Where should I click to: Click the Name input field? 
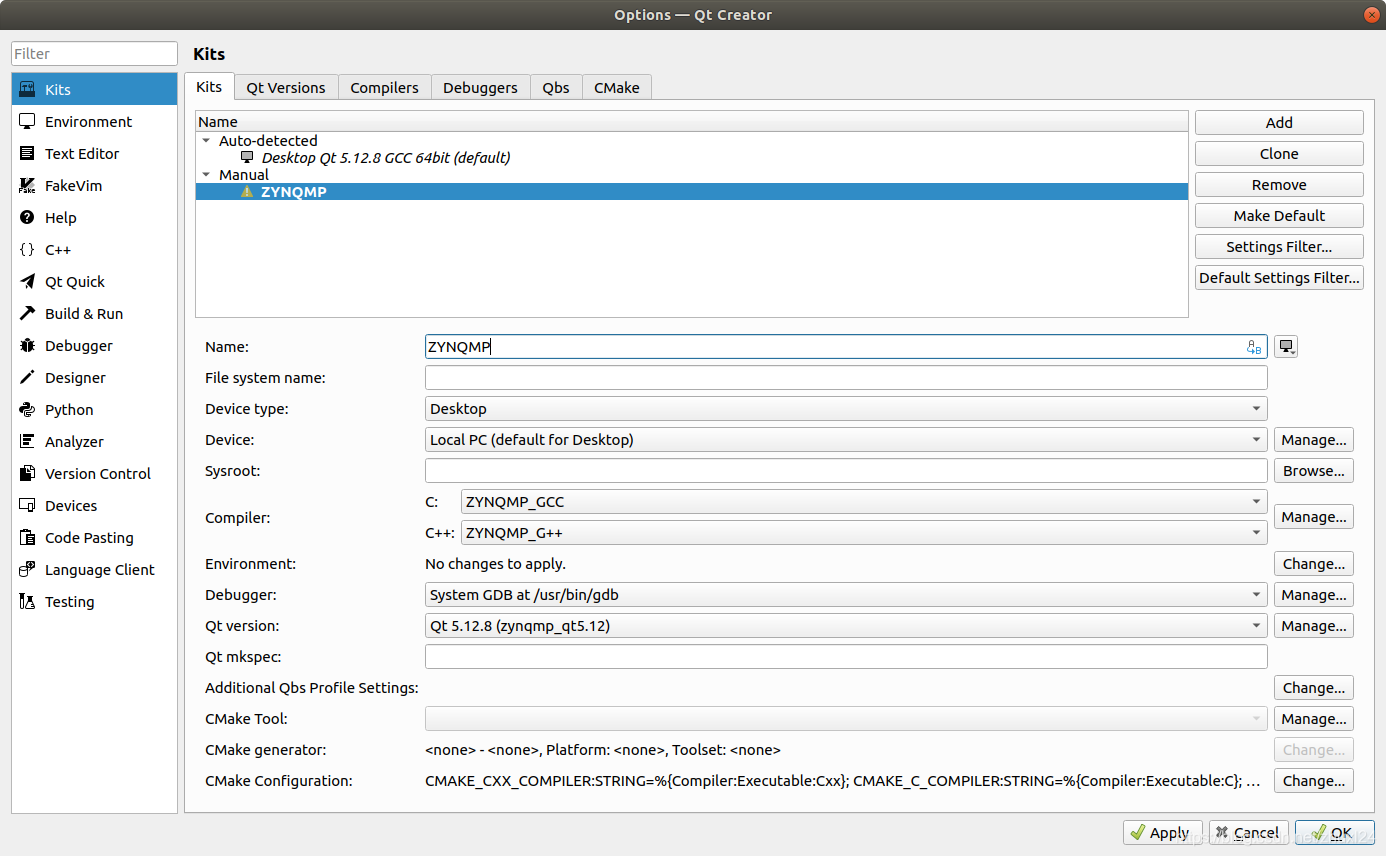pos(846,346)
